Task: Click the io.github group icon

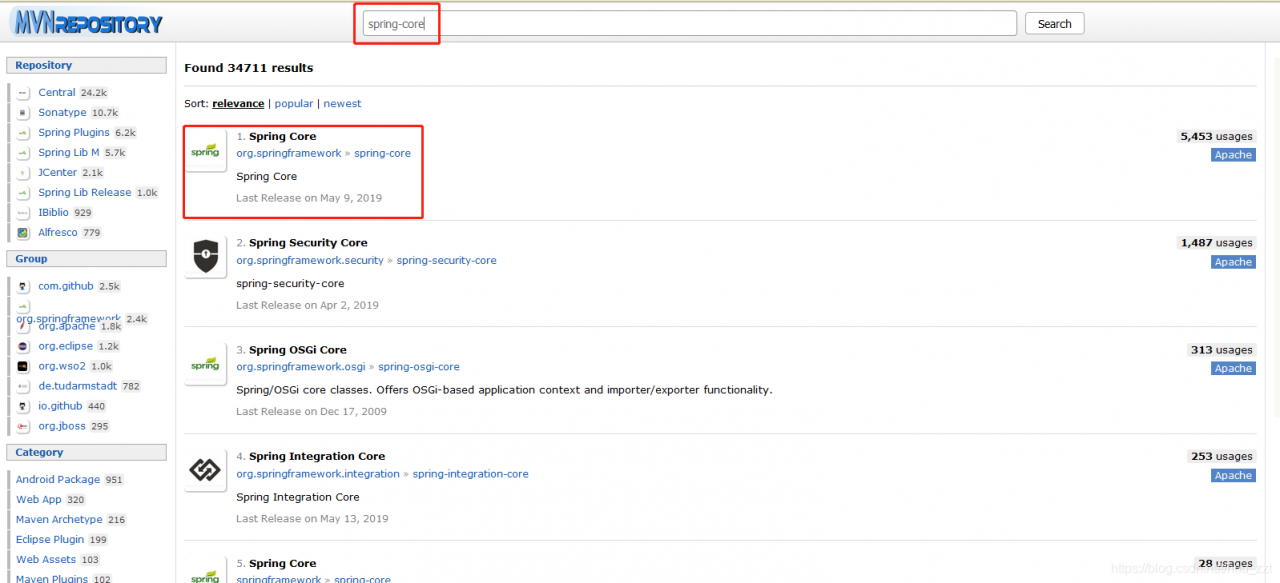Action: (23, 406)
